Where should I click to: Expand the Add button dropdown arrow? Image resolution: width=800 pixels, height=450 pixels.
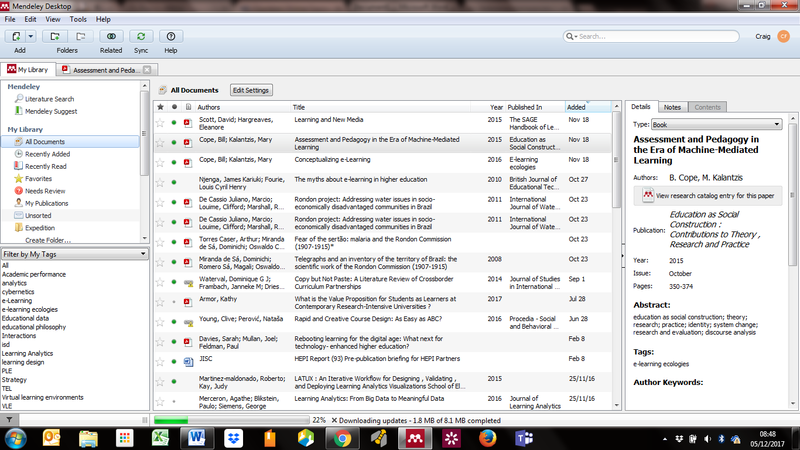[34, 37]
